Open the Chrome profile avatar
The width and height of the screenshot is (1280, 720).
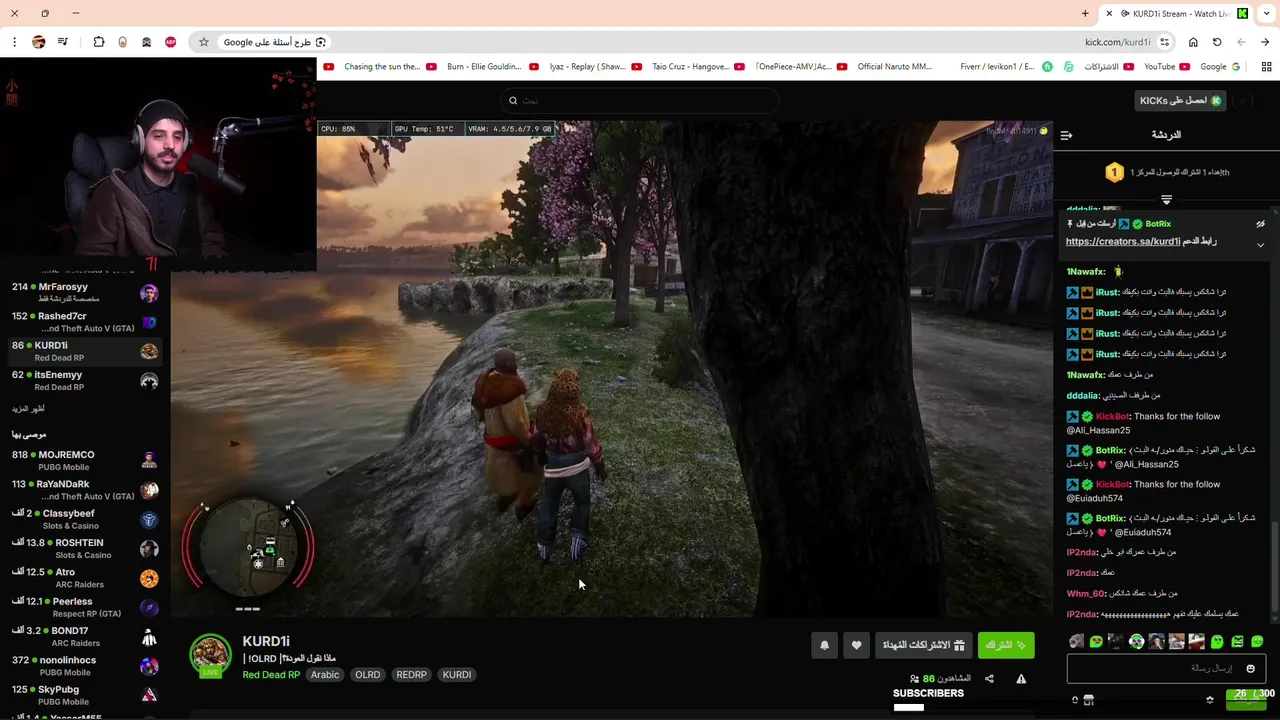[x=38, y=42]
